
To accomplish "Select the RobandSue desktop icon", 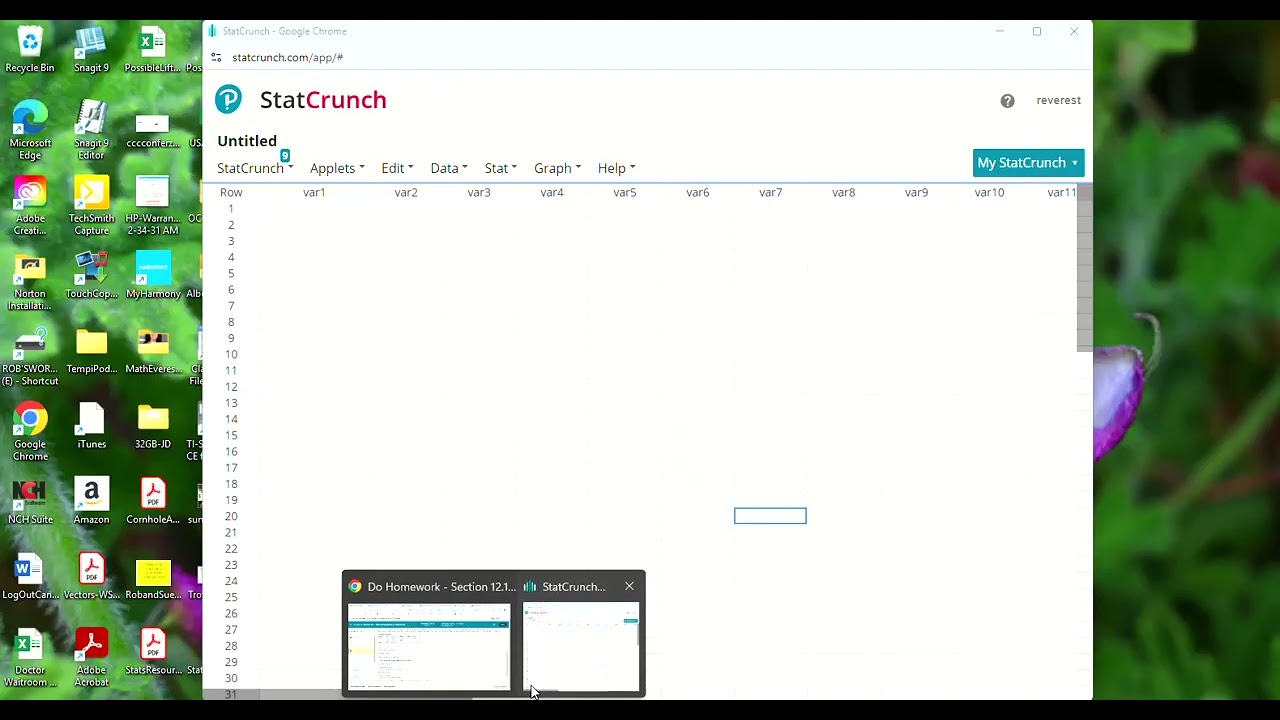I will [x=153, y=576].
